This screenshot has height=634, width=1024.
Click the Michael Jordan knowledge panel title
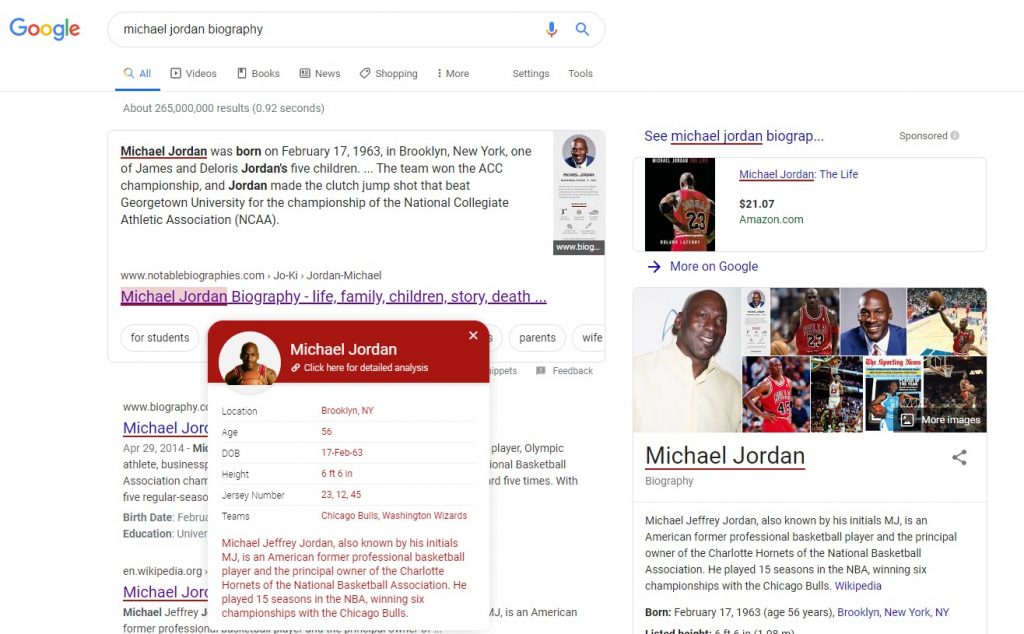725,456
